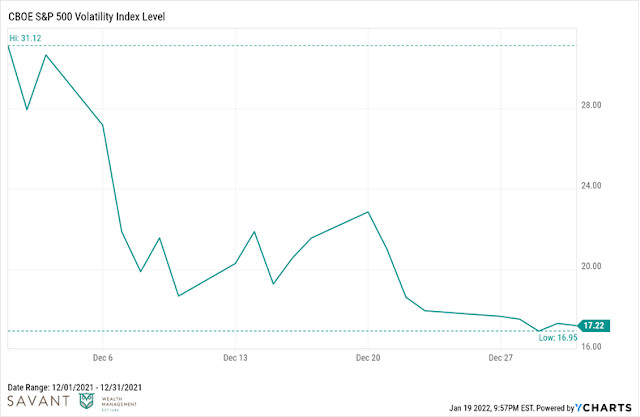Click the chart title CBOE S&P 500 Volatility

click(87, 17)
